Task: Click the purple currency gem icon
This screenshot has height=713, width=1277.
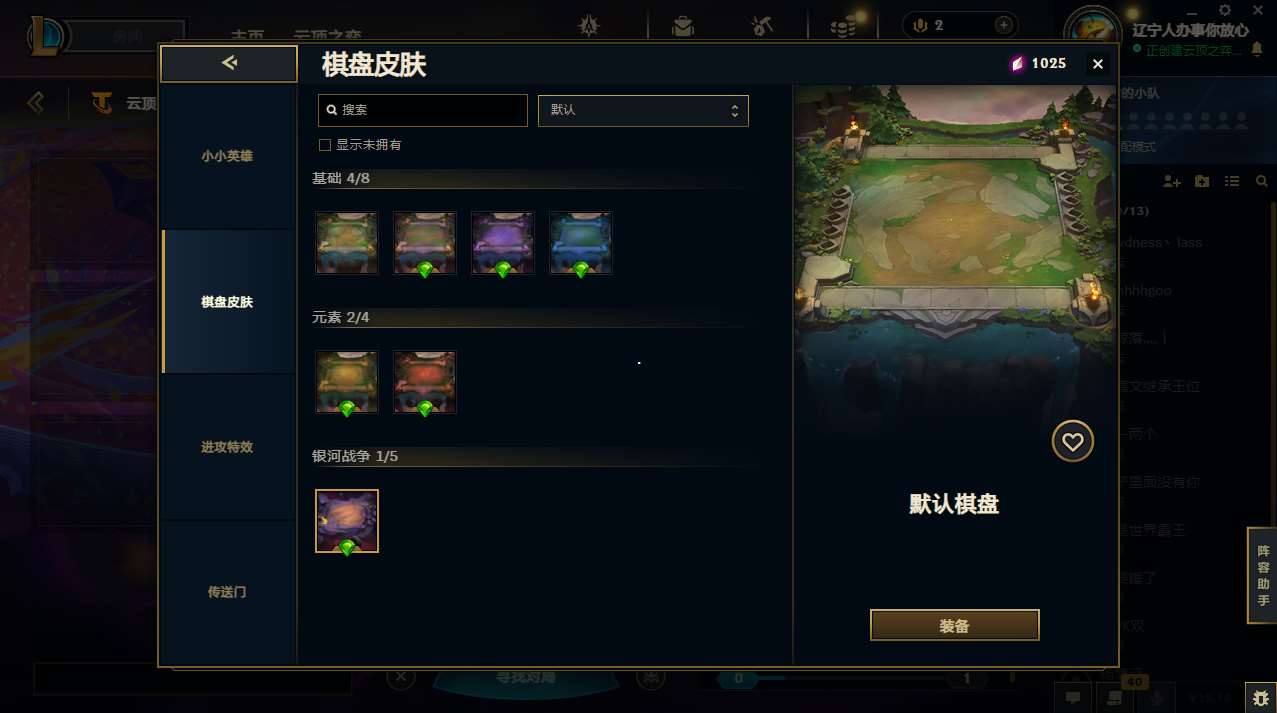Action: 1017,64
